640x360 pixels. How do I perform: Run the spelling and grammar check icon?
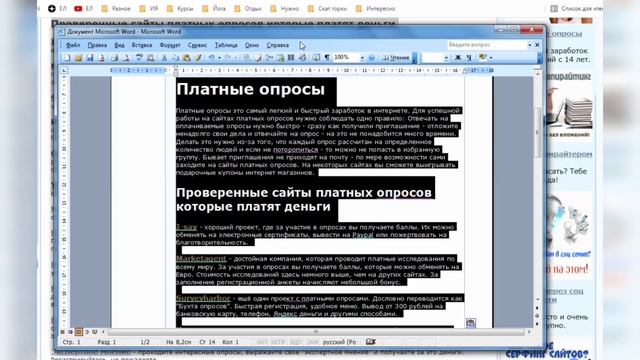(139, 58)
